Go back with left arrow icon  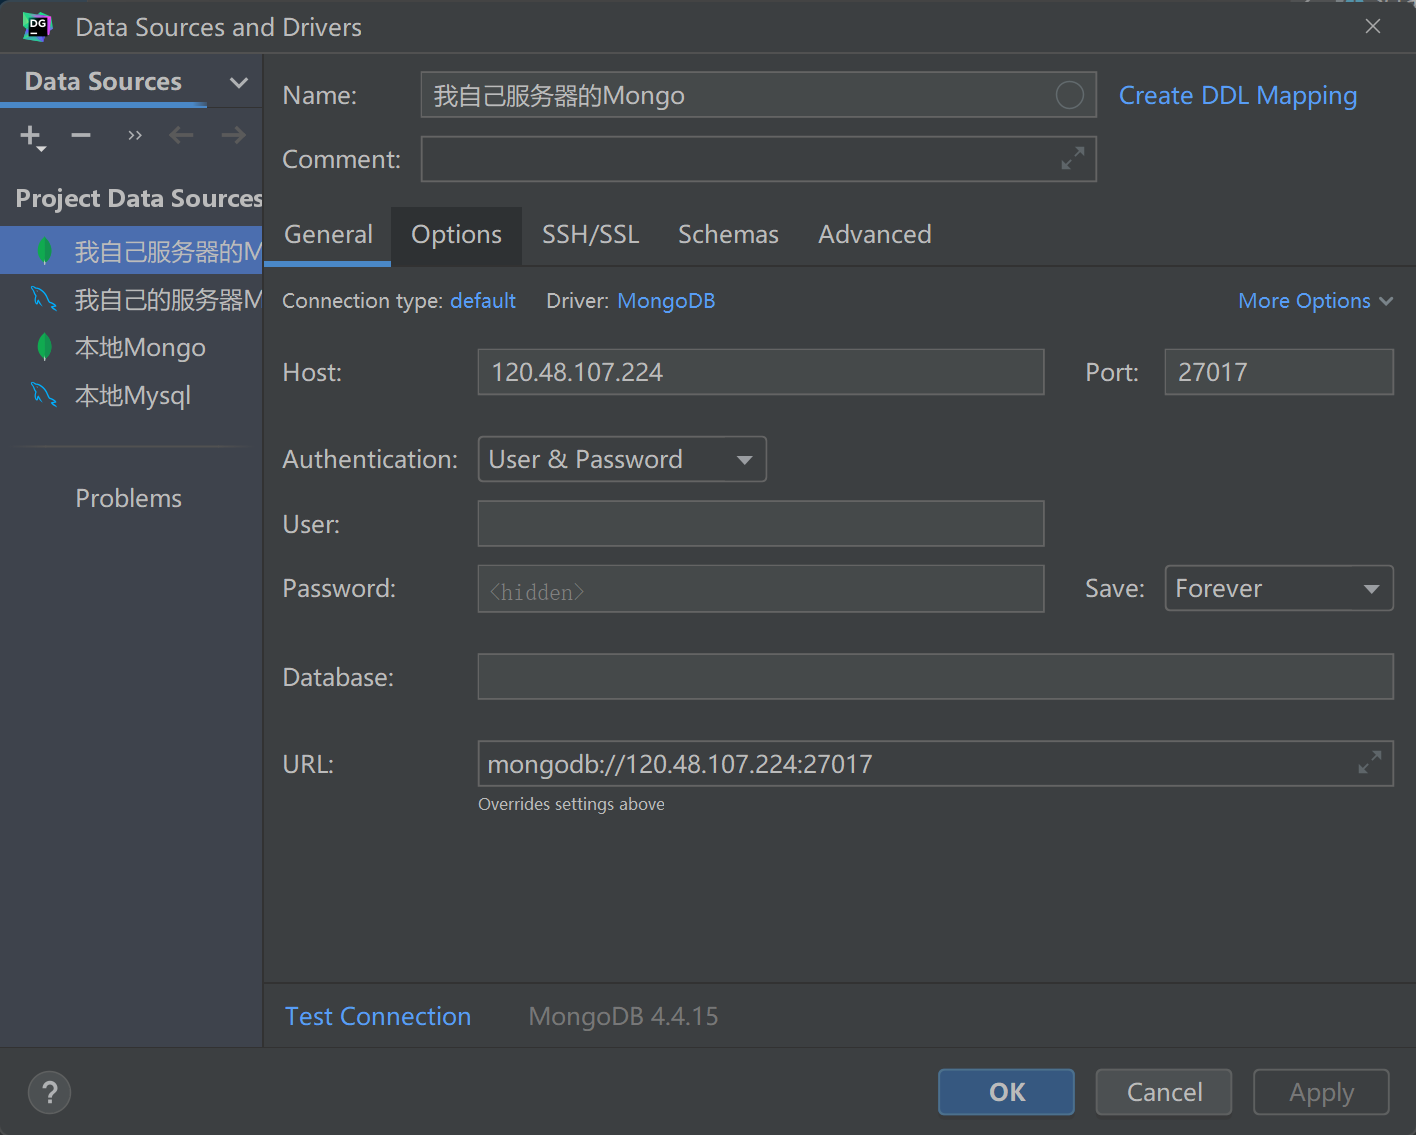181,135
